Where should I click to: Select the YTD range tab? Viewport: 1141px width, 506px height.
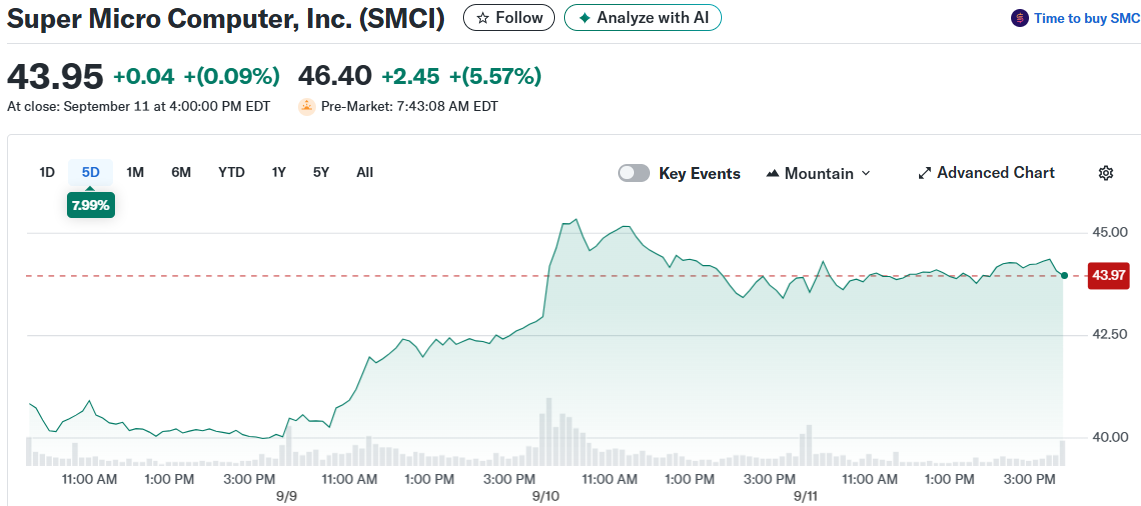pyautogui.click(x=231, y=173)
